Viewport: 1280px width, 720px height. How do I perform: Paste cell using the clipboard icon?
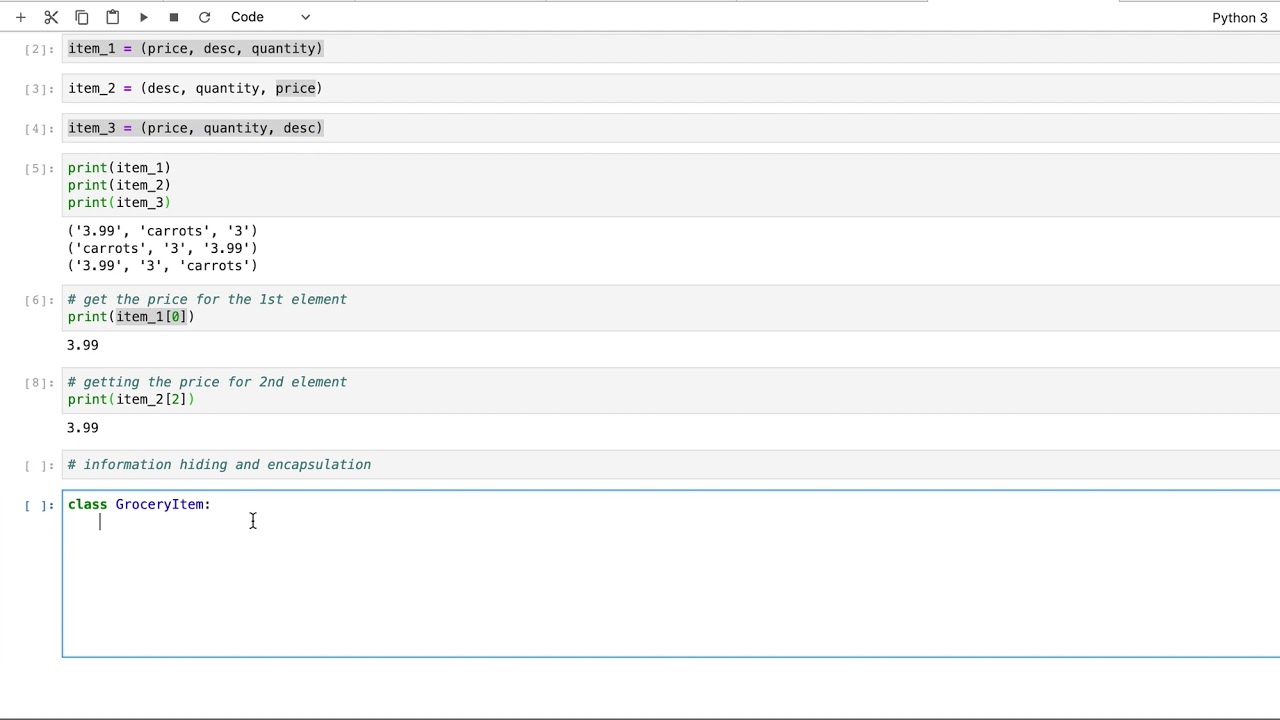pos(113,17)
